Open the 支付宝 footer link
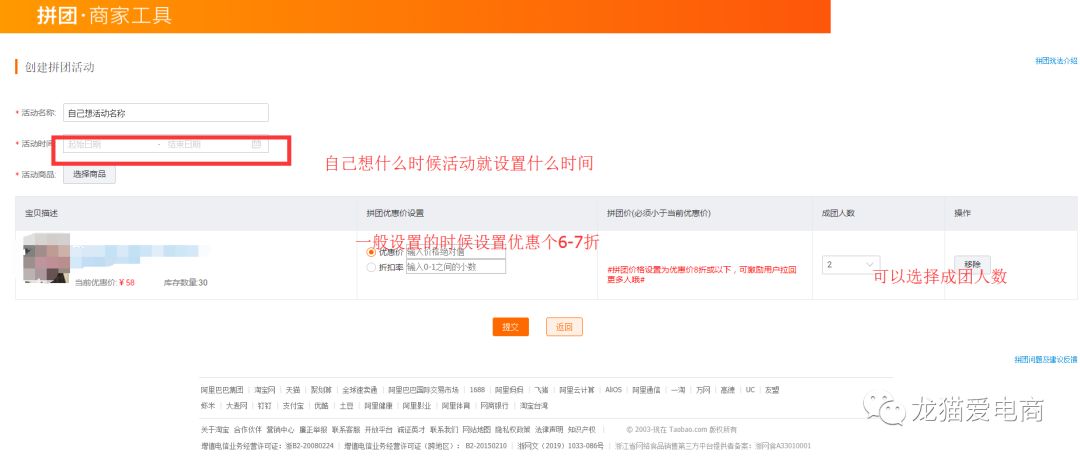The image size is (1080, 457). click(293, 405)
